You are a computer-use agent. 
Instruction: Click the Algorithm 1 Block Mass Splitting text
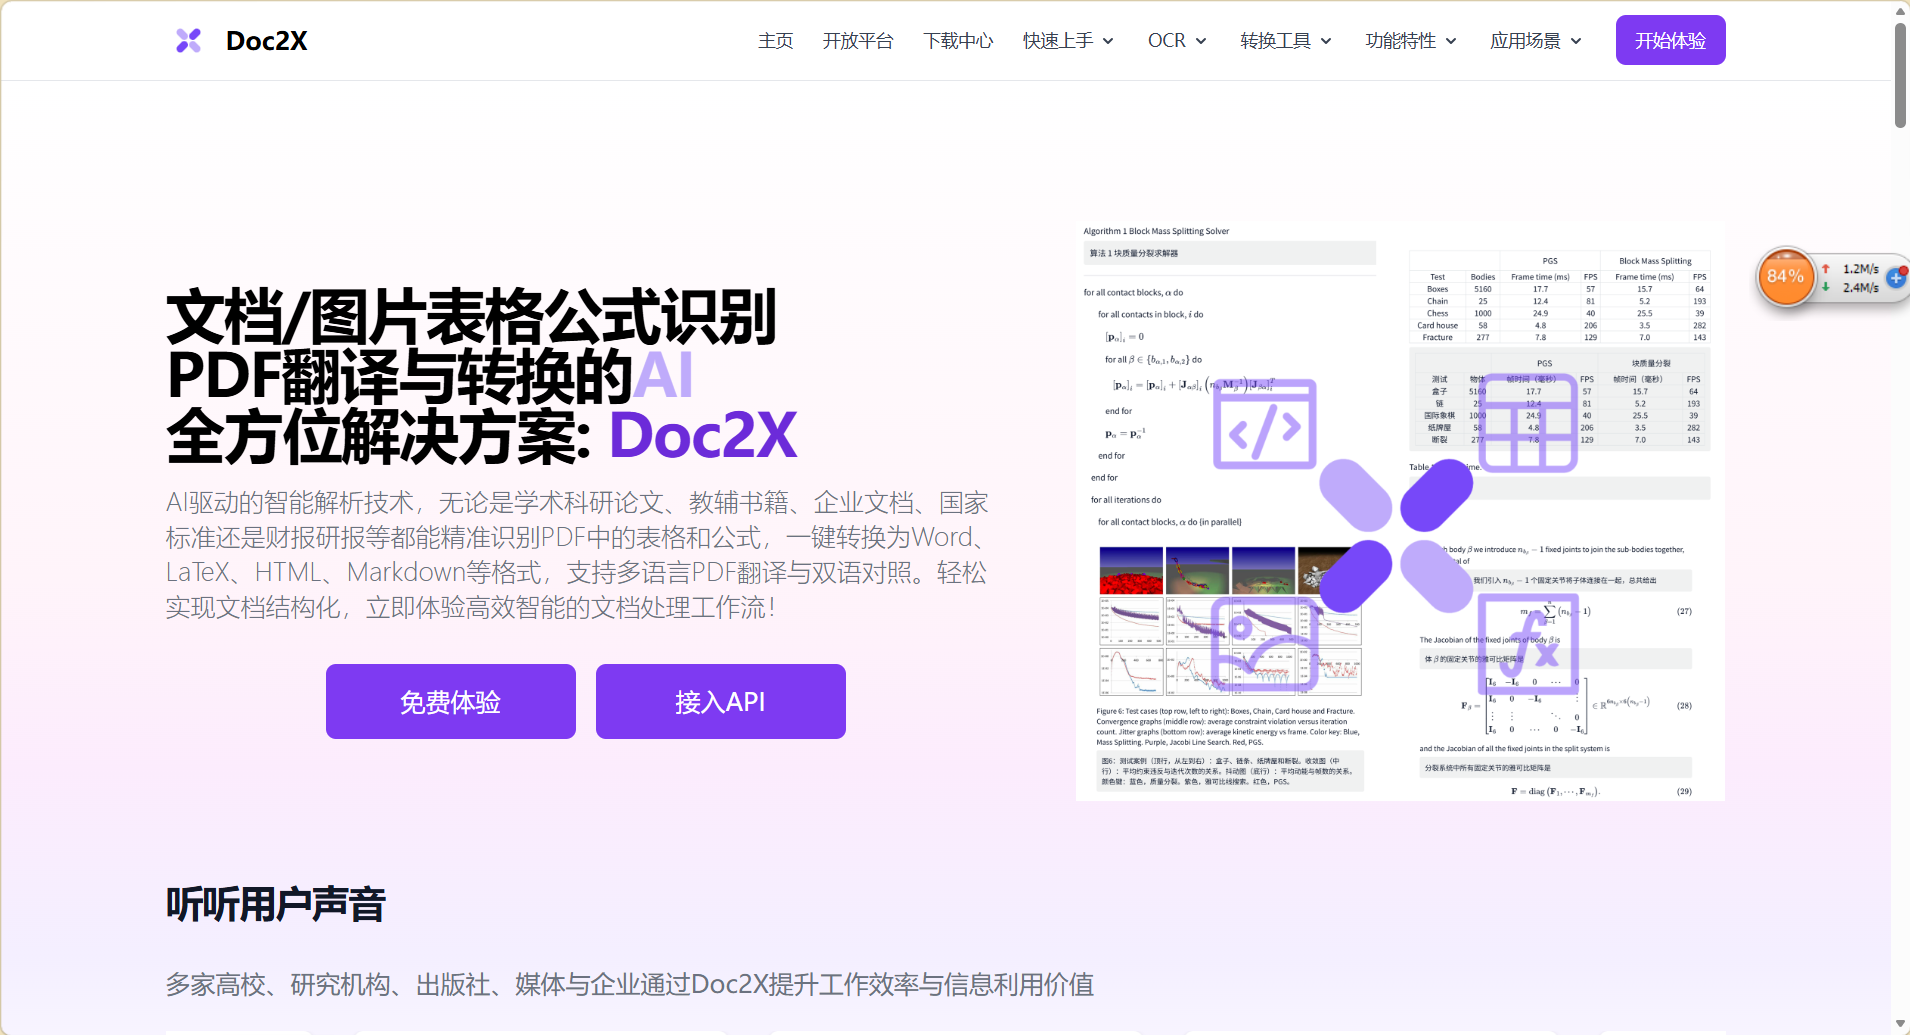(x=1156, y=231)
